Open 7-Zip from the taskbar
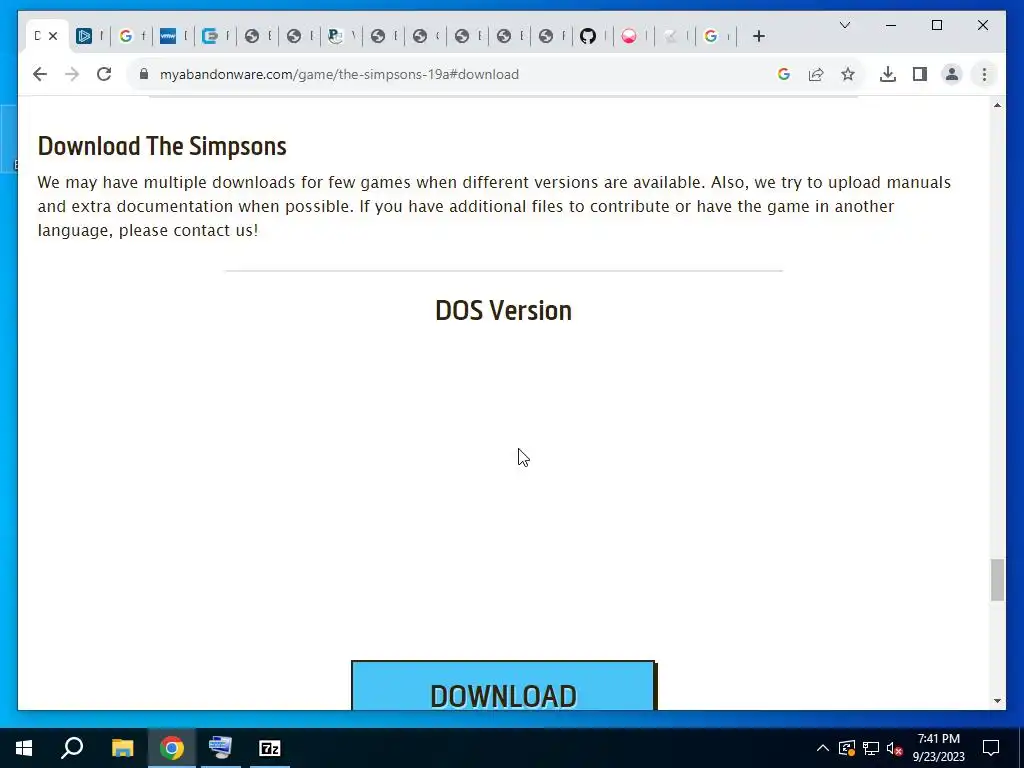The width and height of the screenshot is (1024, 768). (x=270, y=748)
